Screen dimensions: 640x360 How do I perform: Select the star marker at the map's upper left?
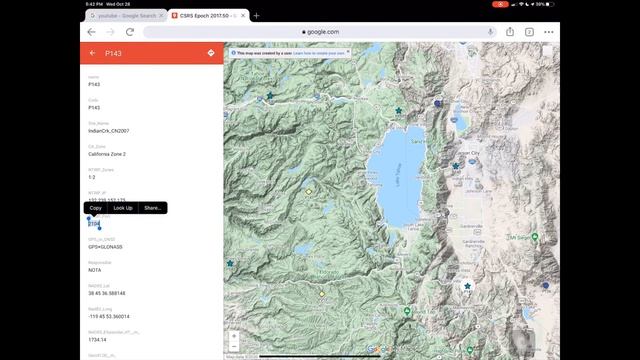click(x=270, y=96)
